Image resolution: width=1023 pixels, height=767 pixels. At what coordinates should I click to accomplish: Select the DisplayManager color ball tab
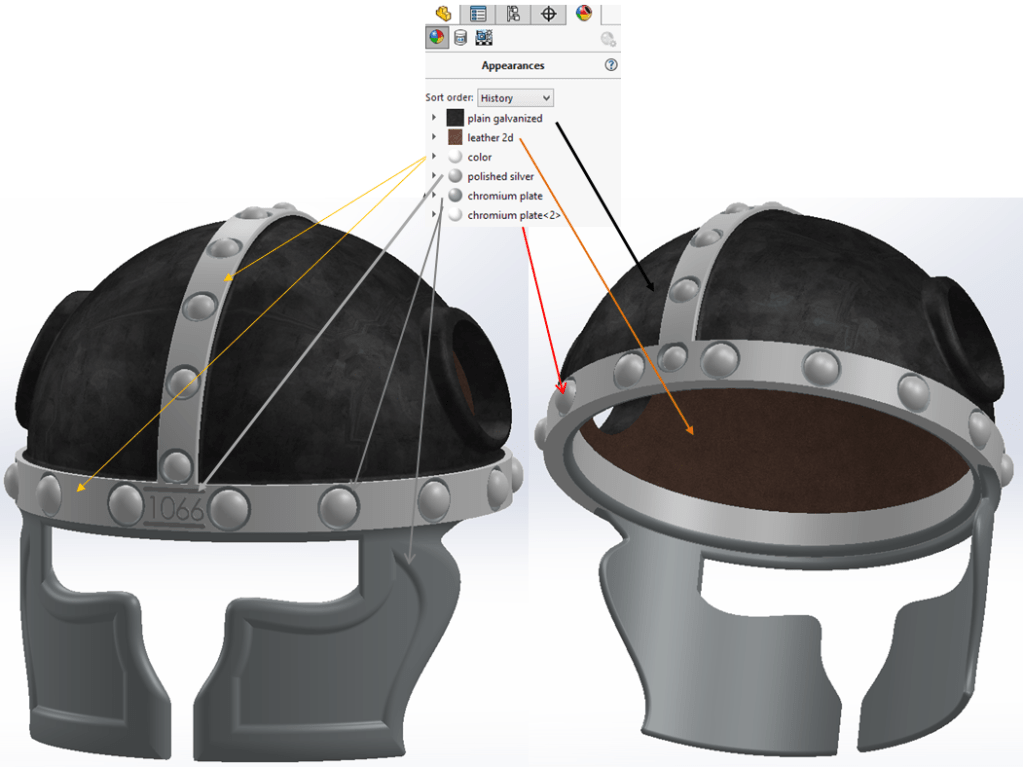(x=583, y=13)
